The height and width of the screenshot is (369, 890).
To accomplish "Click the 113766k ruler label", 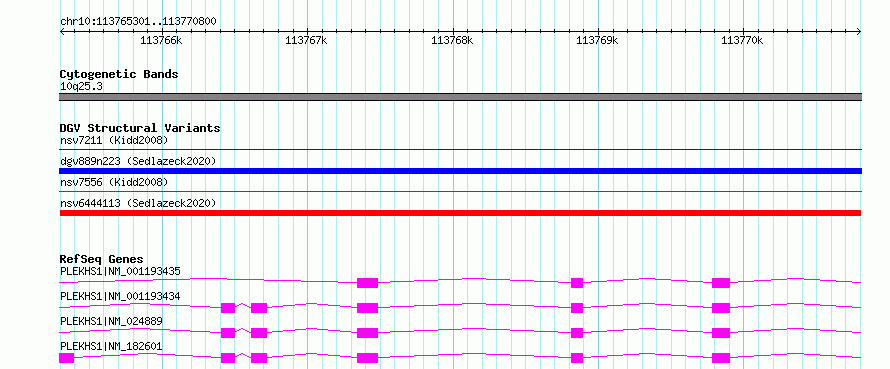I will click(161, 40).
